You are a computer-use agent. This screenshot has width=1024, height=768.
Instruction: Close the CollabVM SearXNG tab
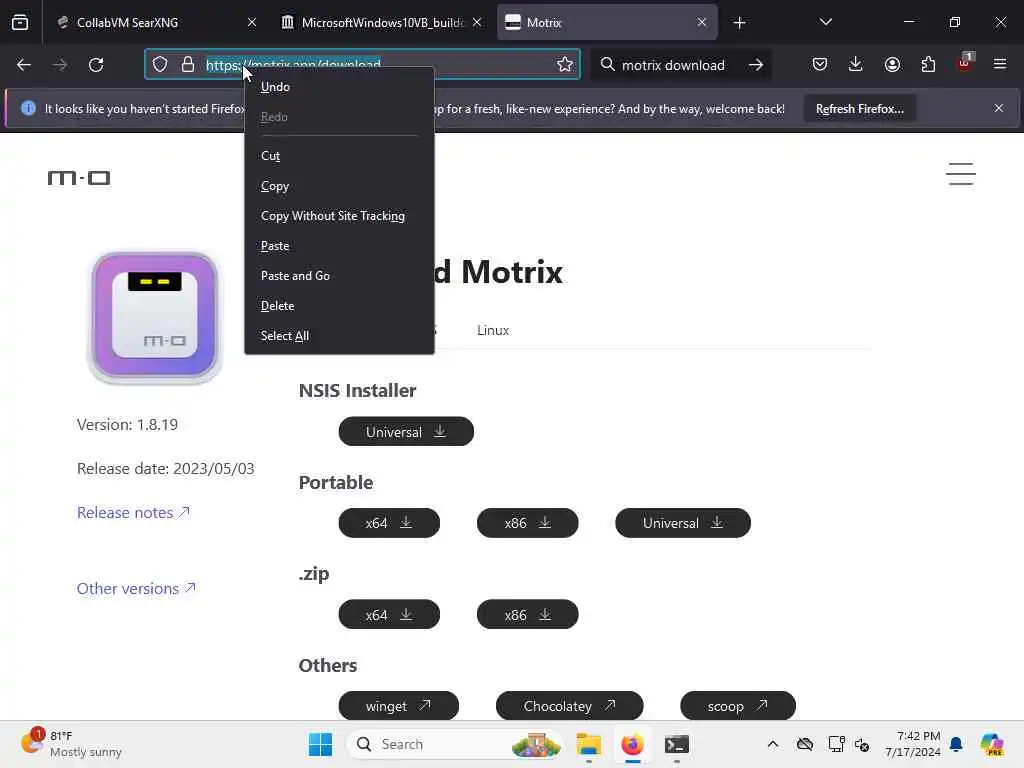252,22
